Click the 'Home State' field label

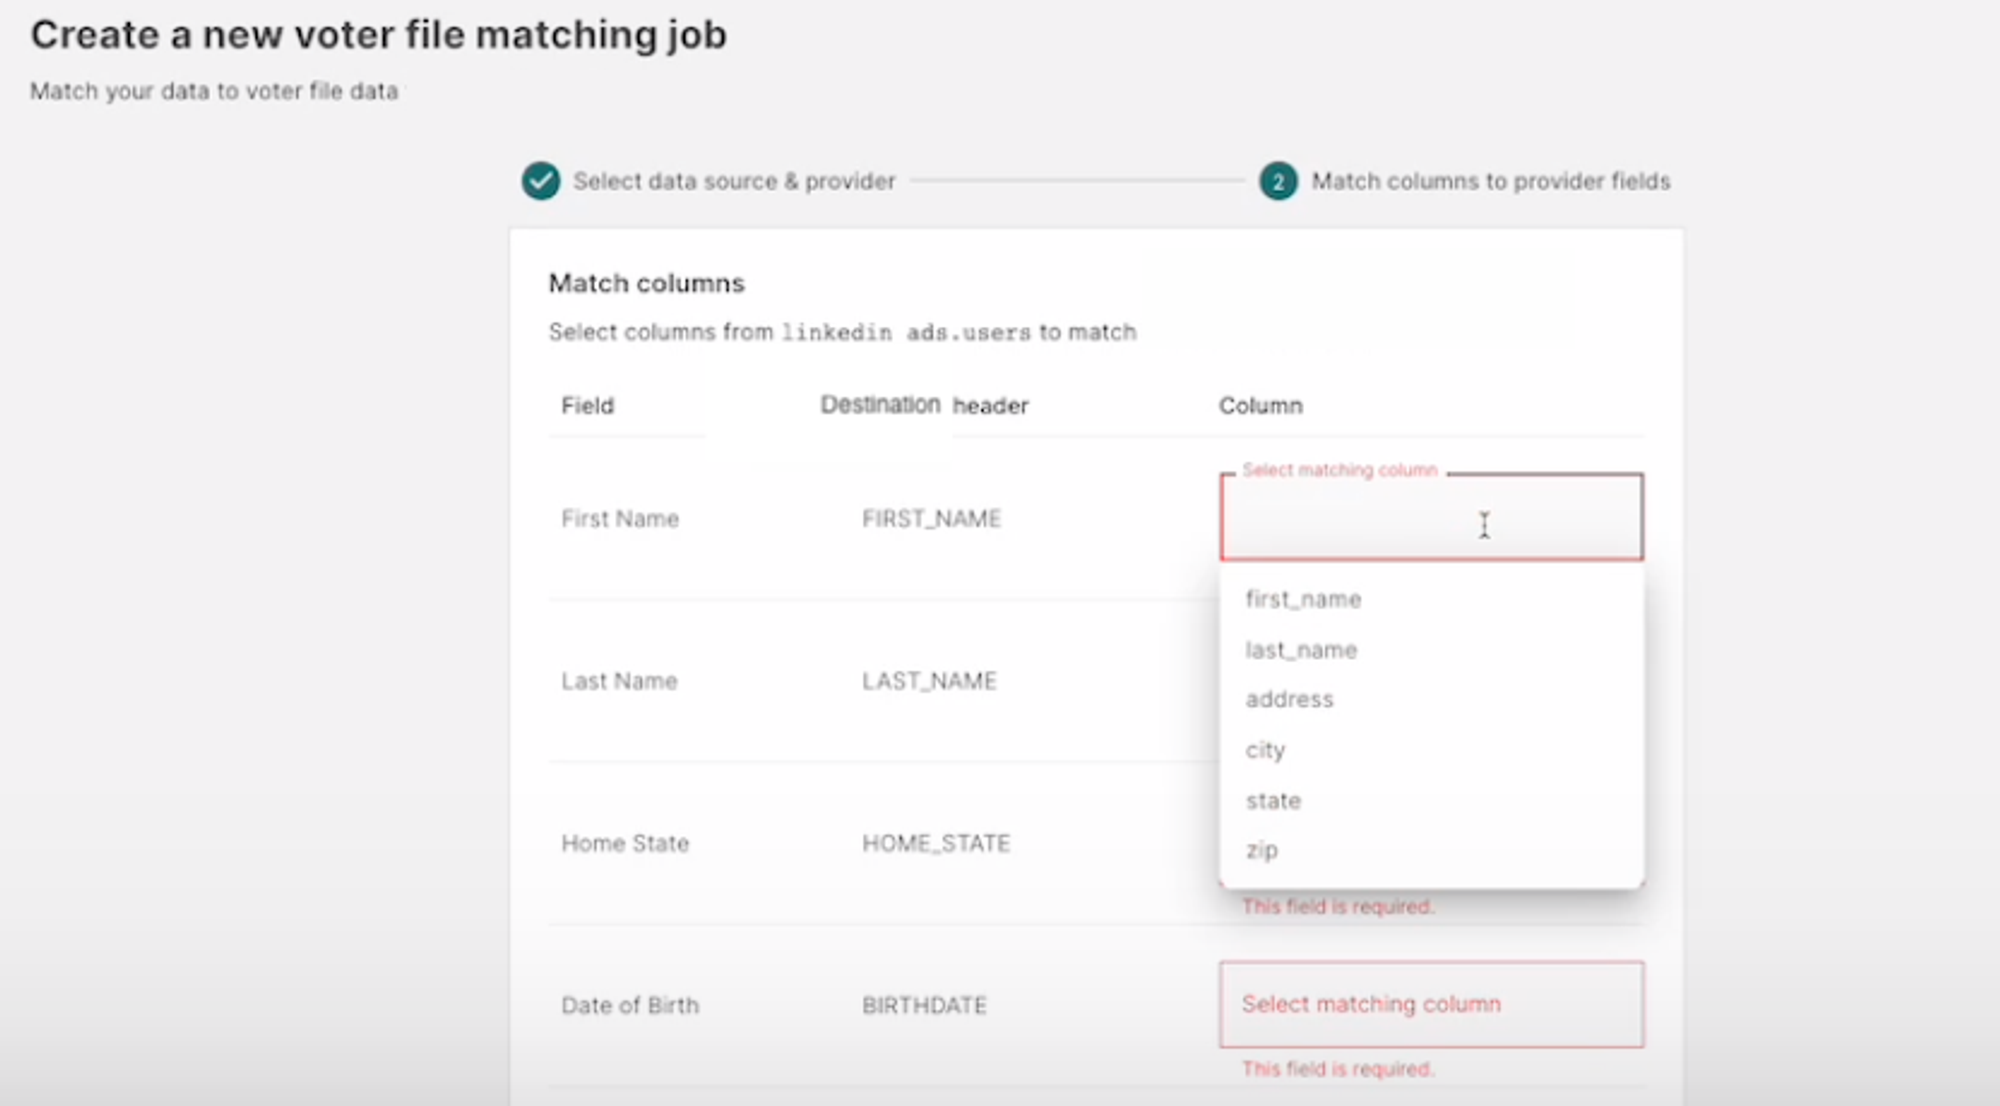point(625,843)
